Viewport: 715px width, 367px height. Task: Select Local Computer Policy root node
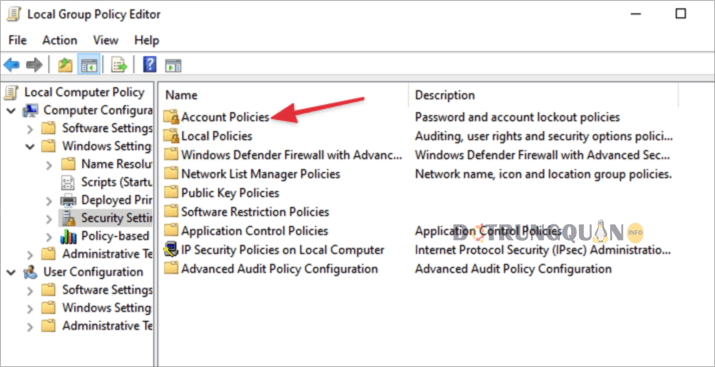84,92
